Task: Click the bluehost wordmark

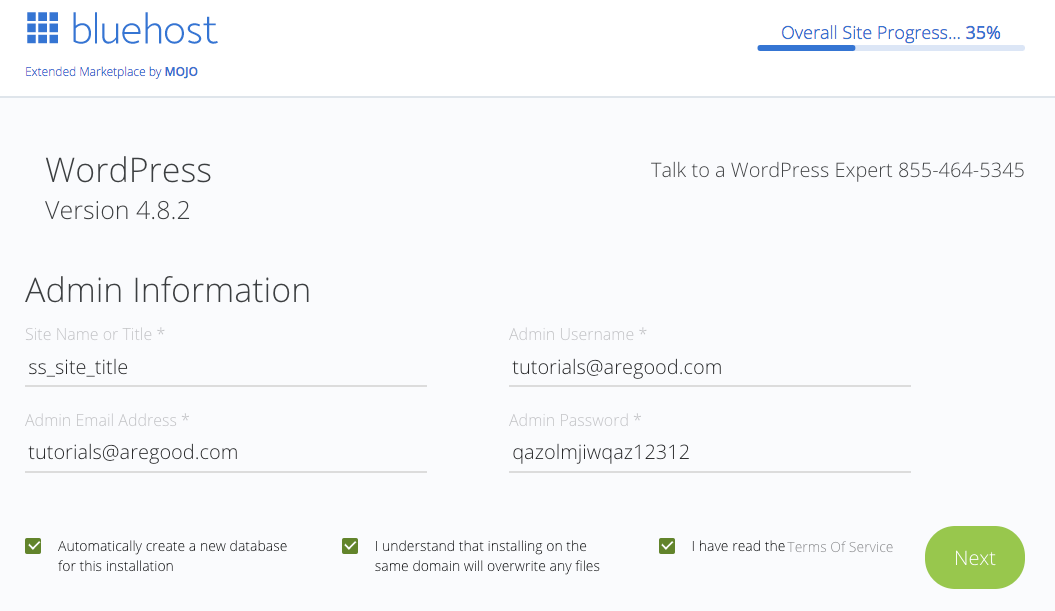Action: [x=145, y=30]
